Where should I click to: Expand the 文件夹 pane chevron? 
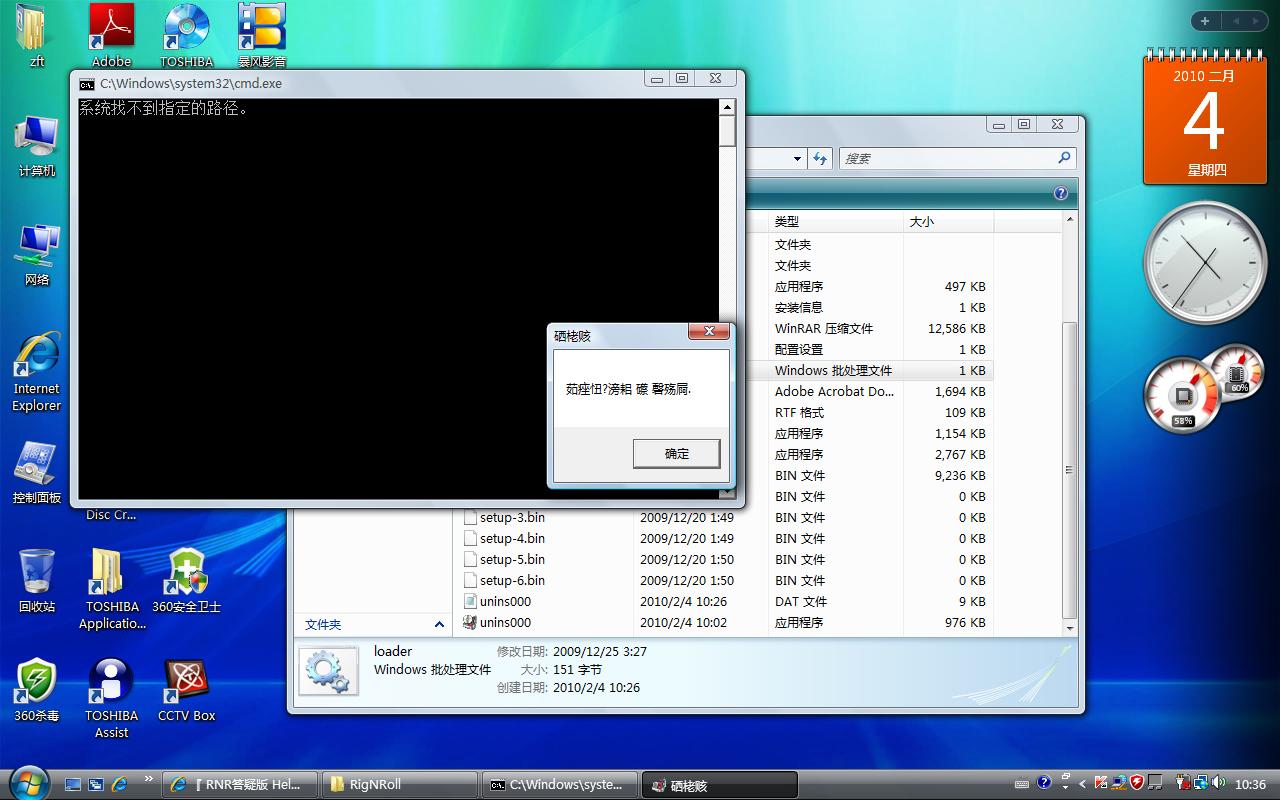[x=439, y=624]
